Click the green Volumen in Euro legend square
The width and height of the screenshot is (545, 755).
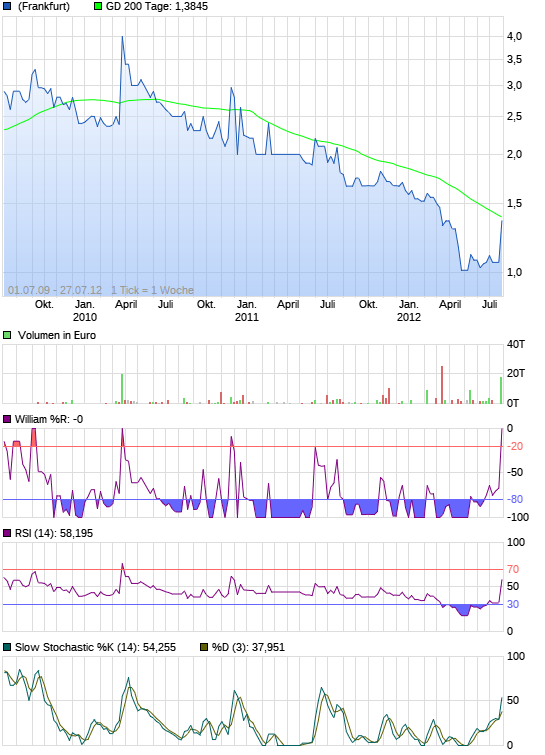coord(7,335)
